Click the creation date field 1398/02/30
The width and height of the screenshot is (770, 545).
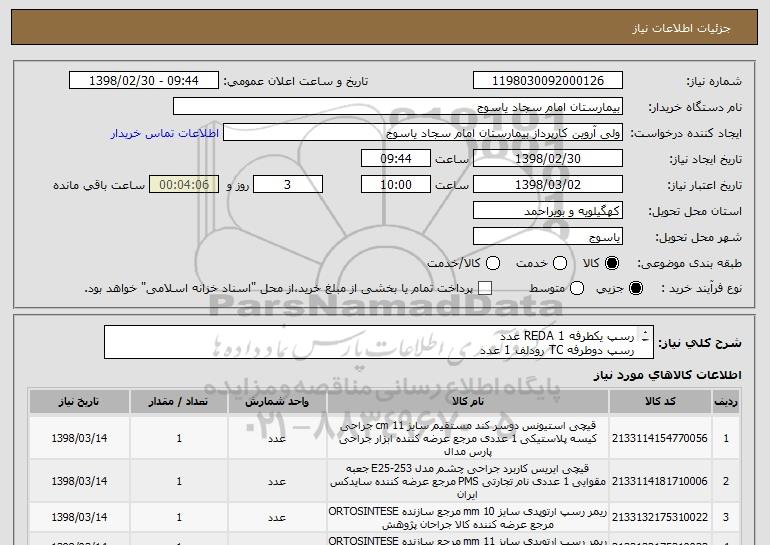548,159
